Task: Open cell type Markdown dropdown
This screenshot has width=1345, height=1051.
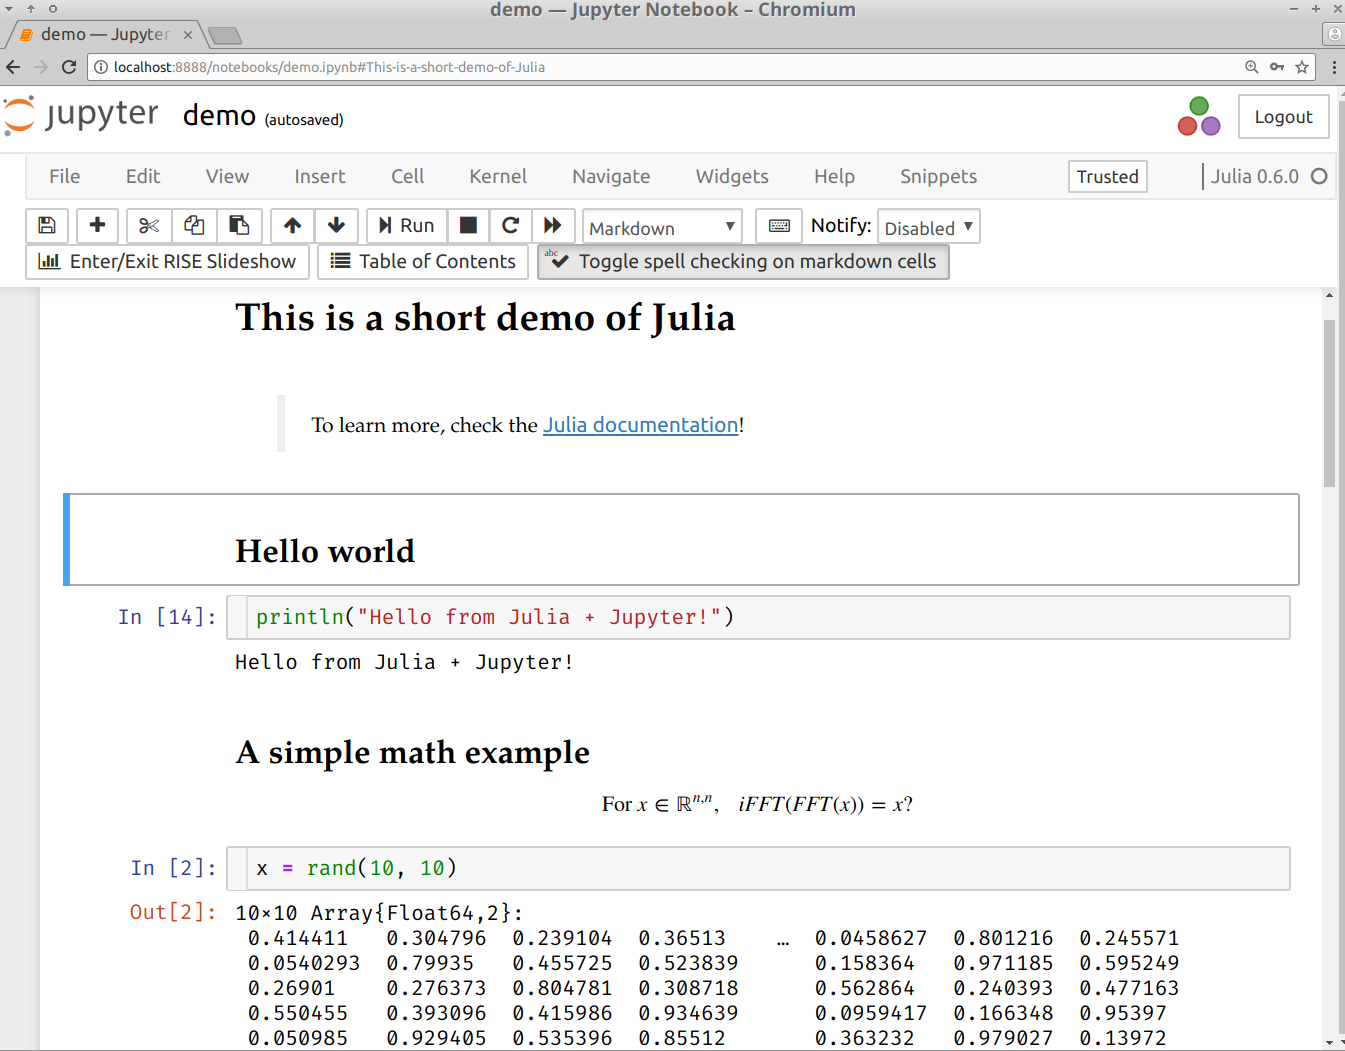Action: (662, 227)
